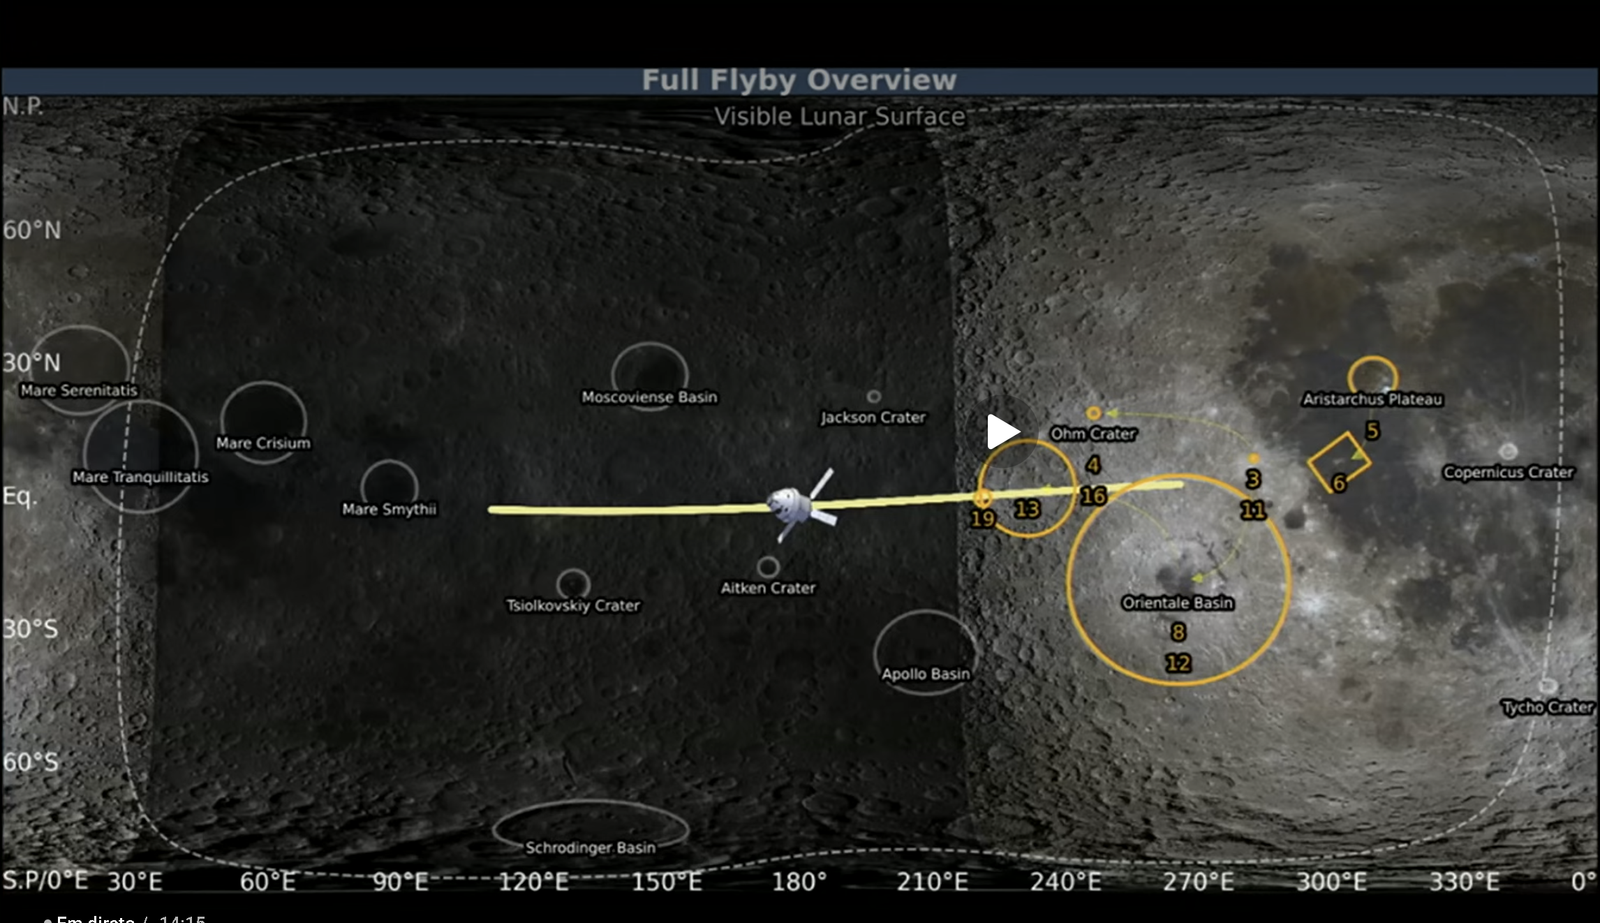Click the Orientale Basin label
1600x923 pixels.
1177,603
